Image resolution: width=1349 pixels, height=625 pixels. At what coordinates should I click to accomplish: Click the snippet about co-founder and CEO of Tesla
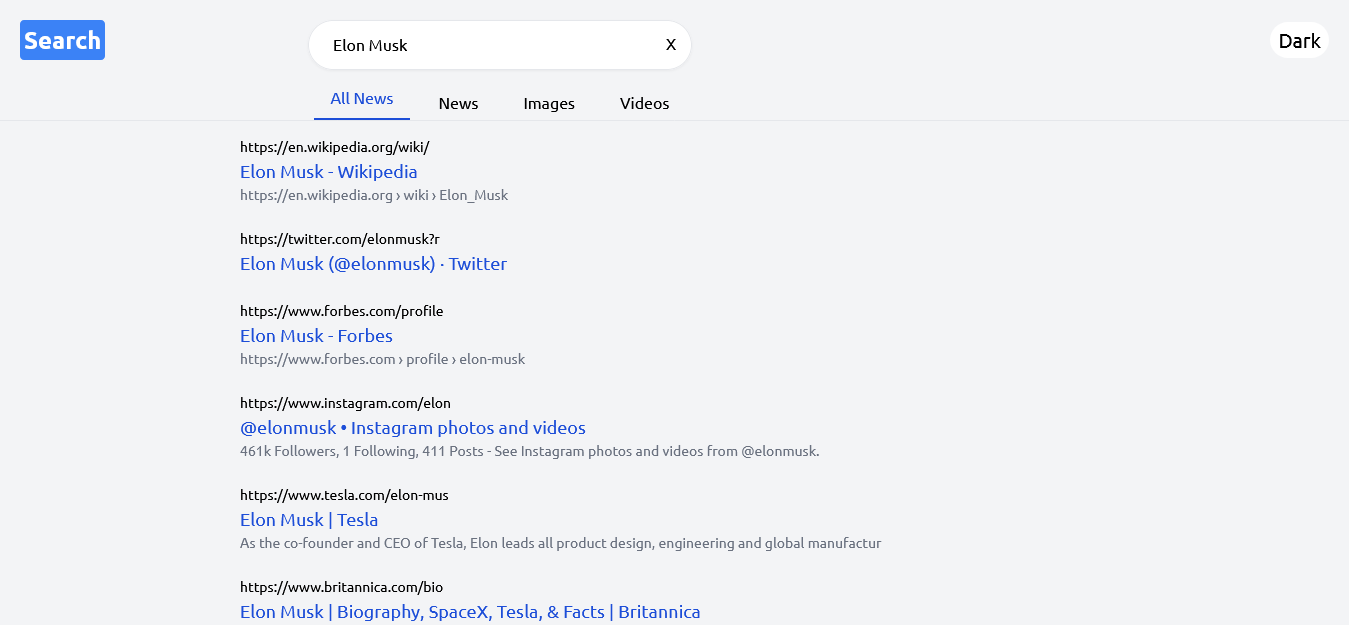(560, 543)
